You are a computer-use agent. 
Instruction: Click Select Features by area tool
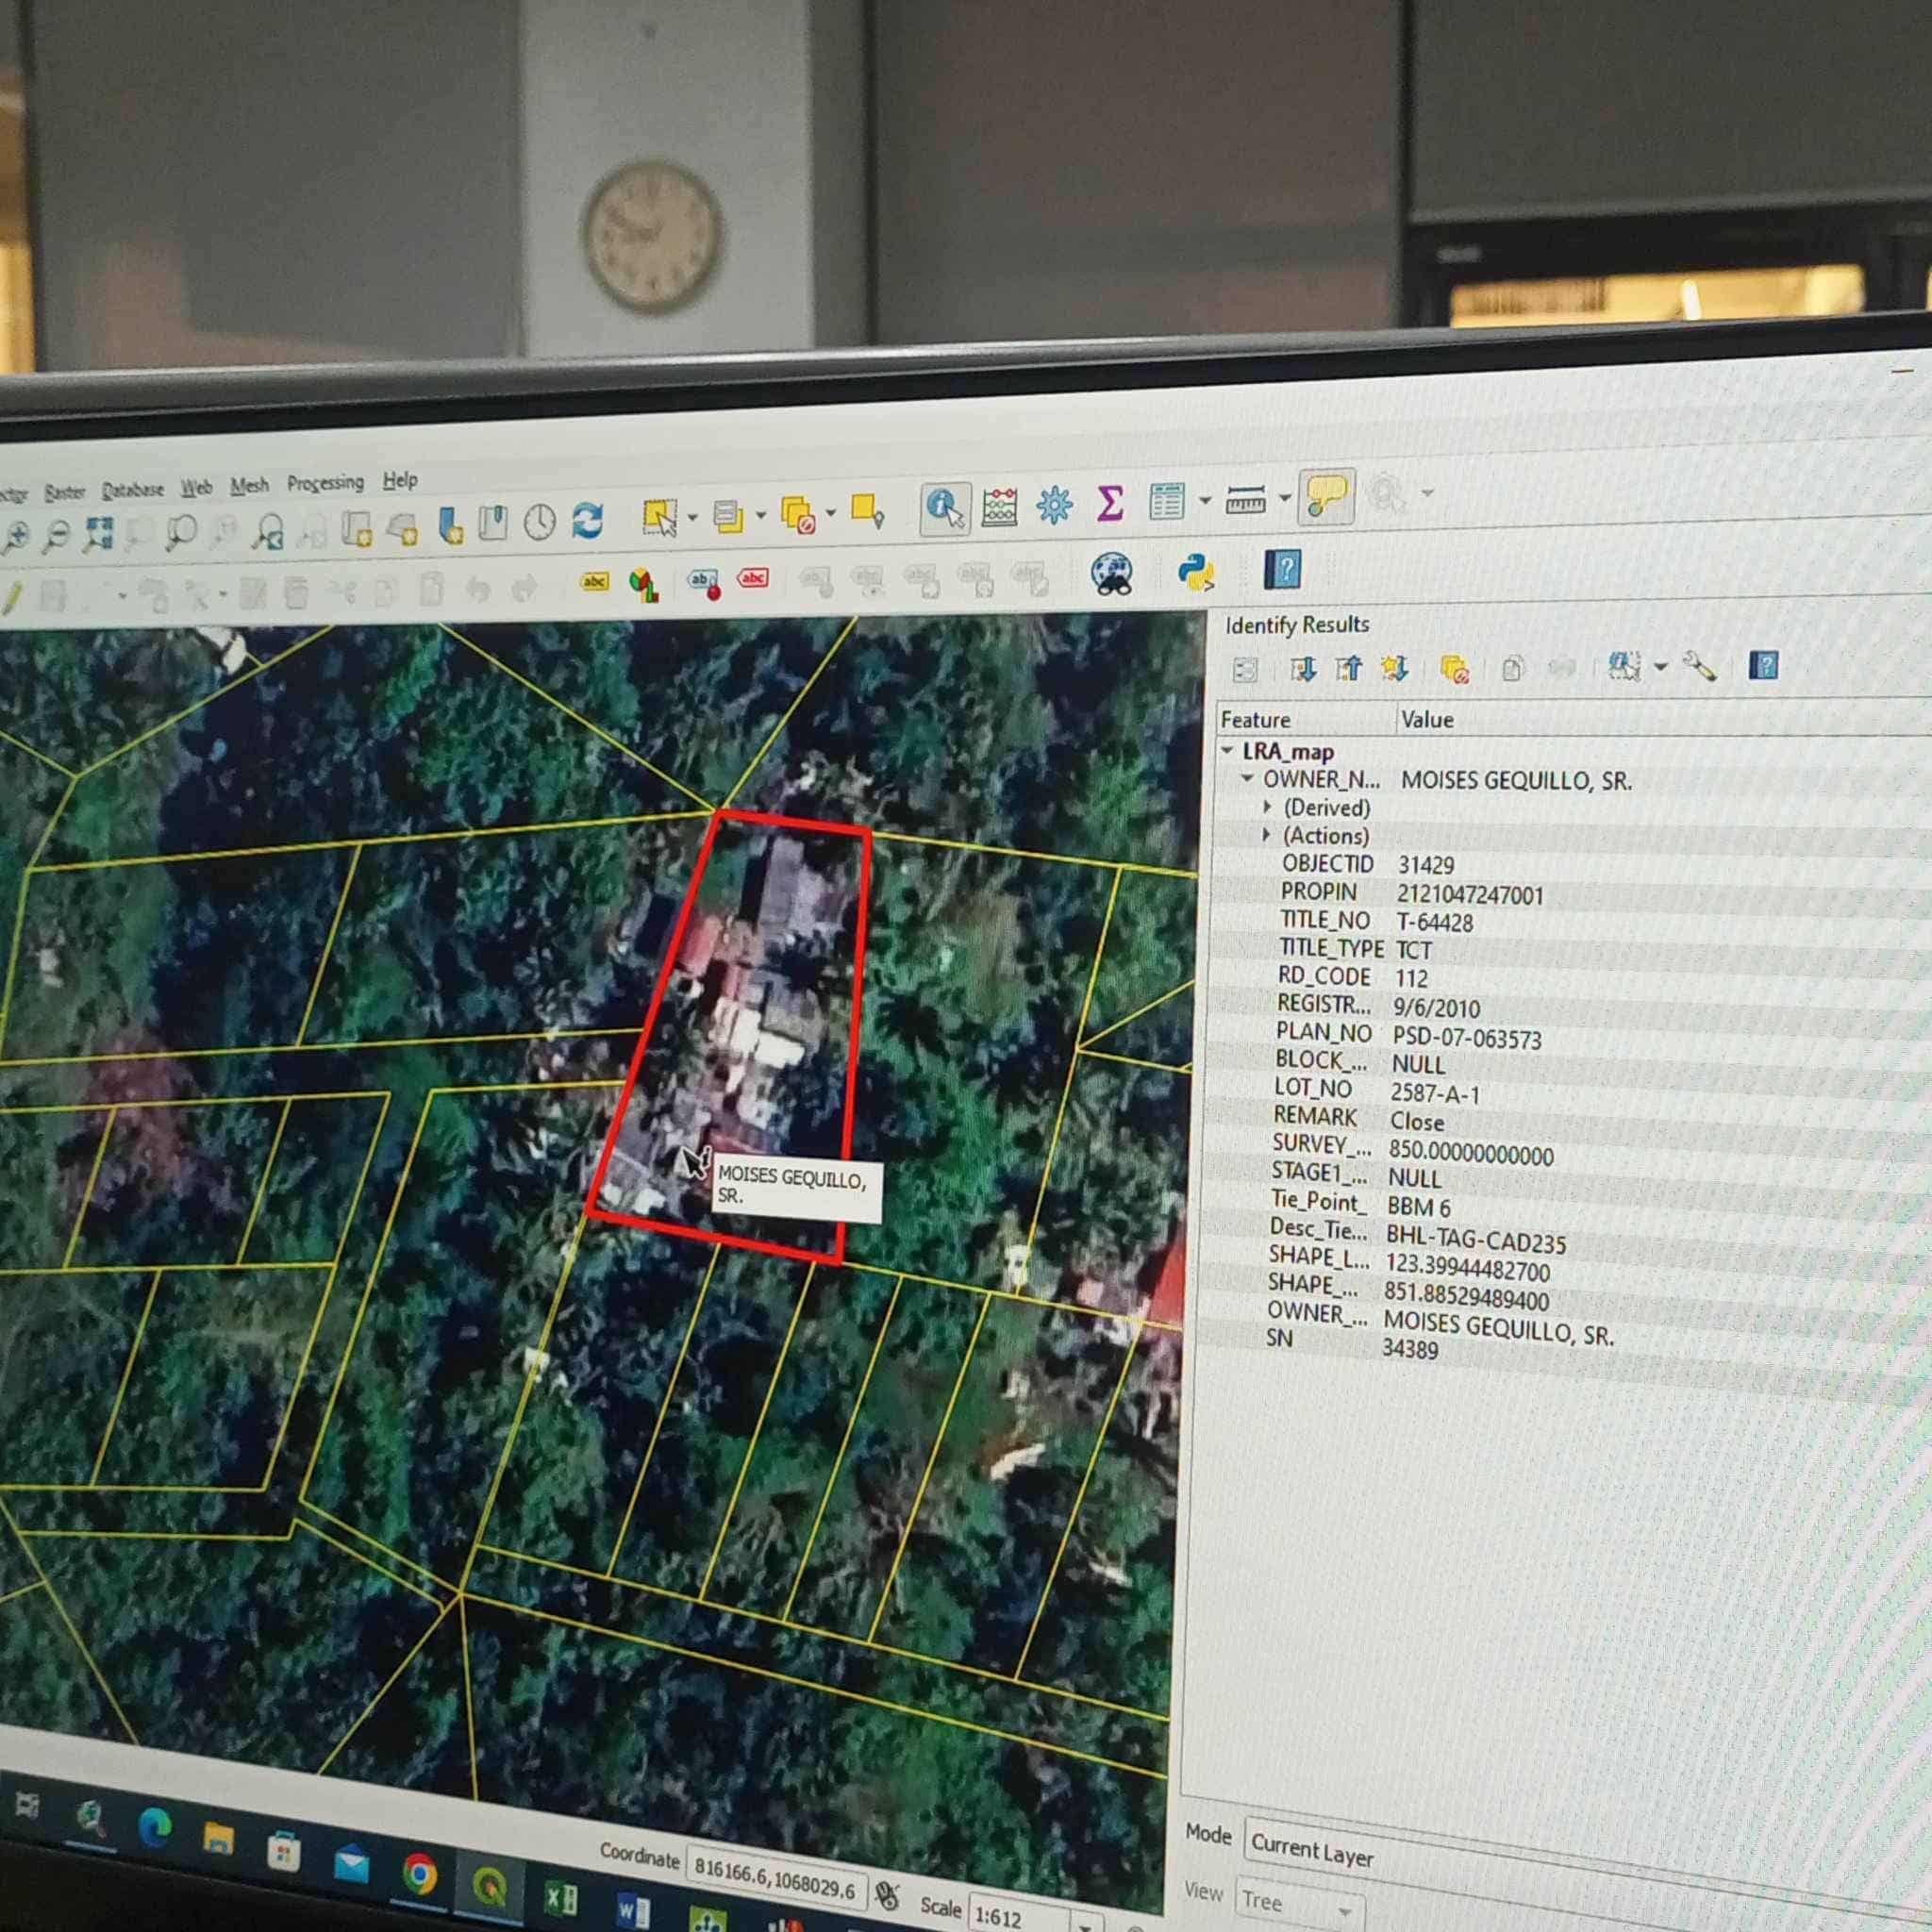tap(660, 518)
